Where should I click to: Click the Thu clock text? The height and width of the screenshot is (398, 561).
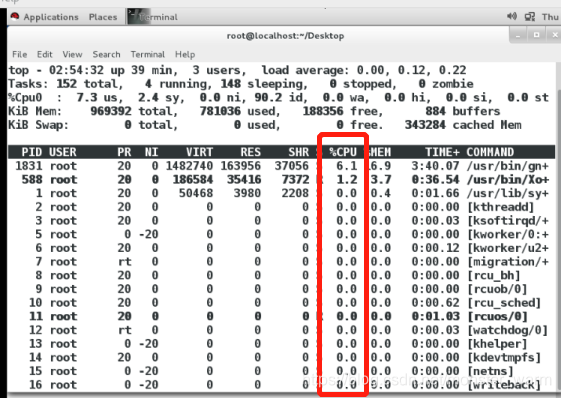(550, 17)
